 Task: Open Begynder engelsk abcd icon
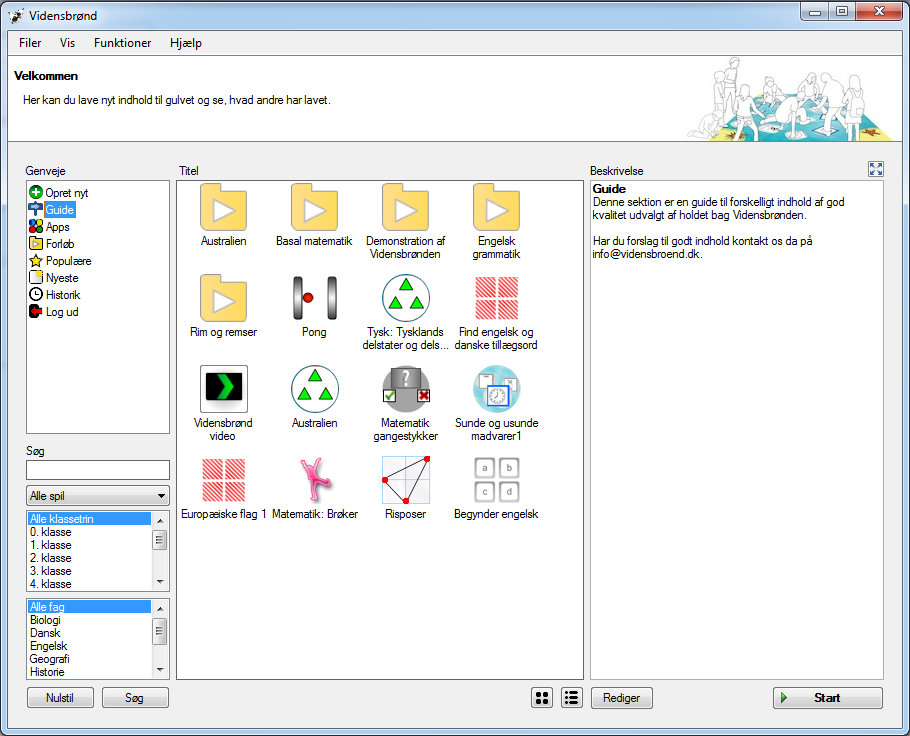pos(496,480)
